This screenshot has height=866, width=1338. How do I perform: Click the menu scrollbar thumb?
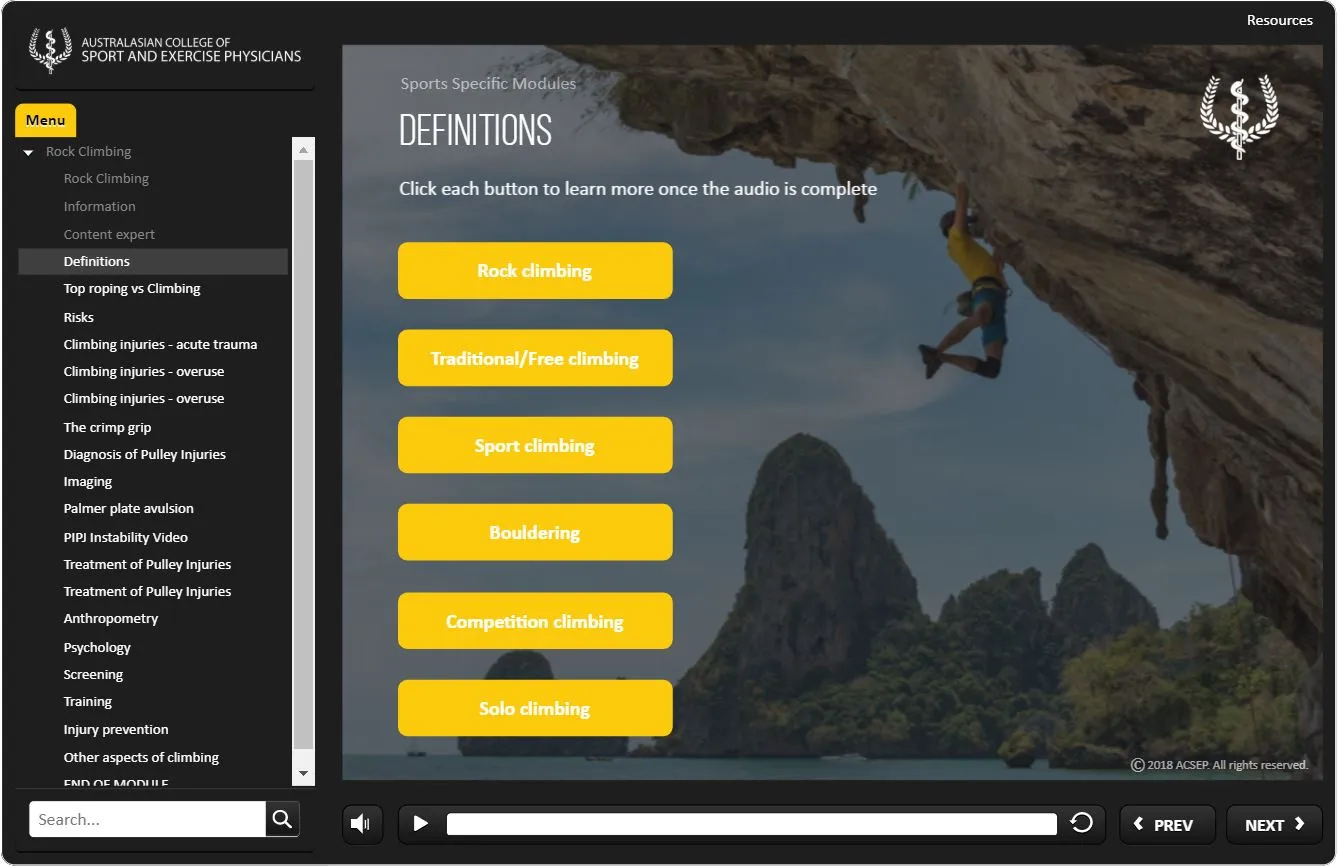[303, 455]
